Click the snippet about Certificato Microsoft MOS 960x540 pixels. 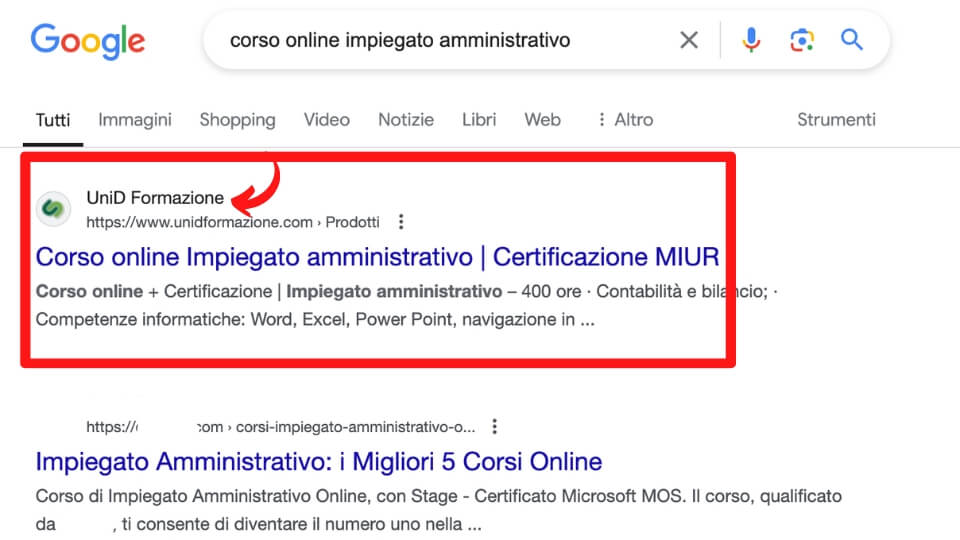(x=438, y=510)
